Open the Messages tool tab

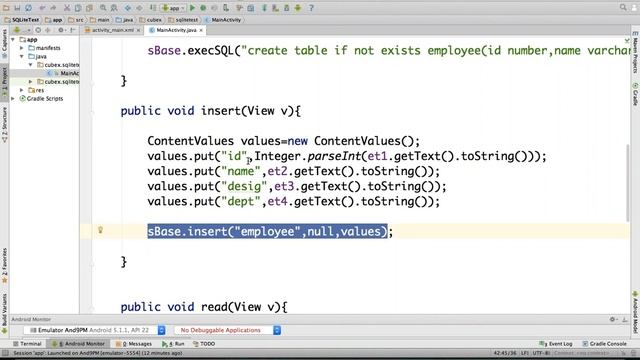(134, 344)
